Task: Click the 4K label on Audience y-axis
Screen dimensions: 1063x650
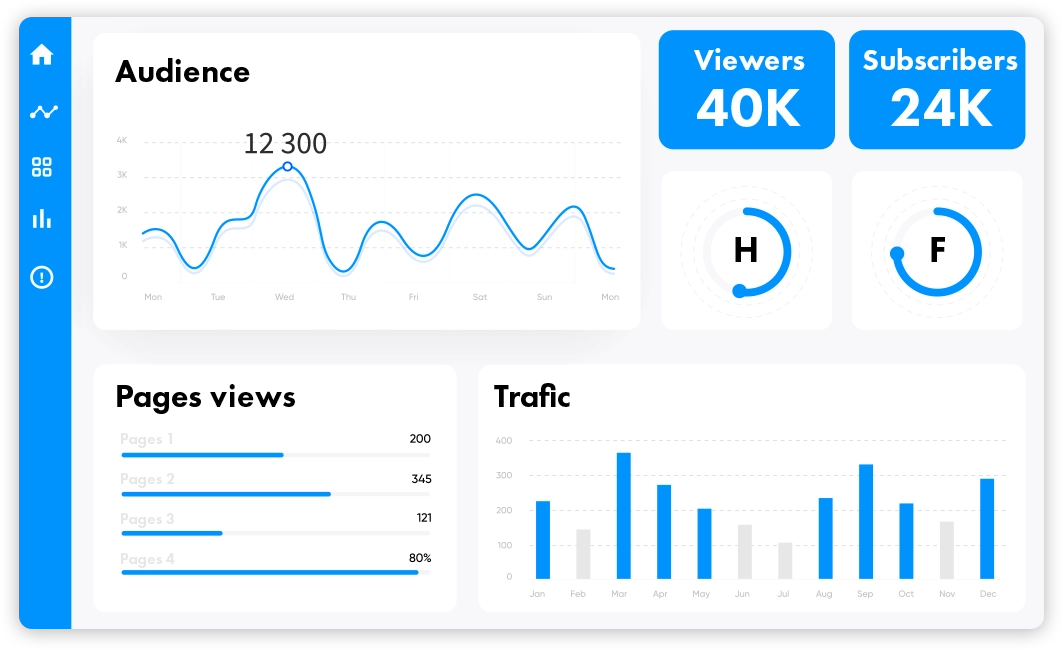Action: point(122,140)
